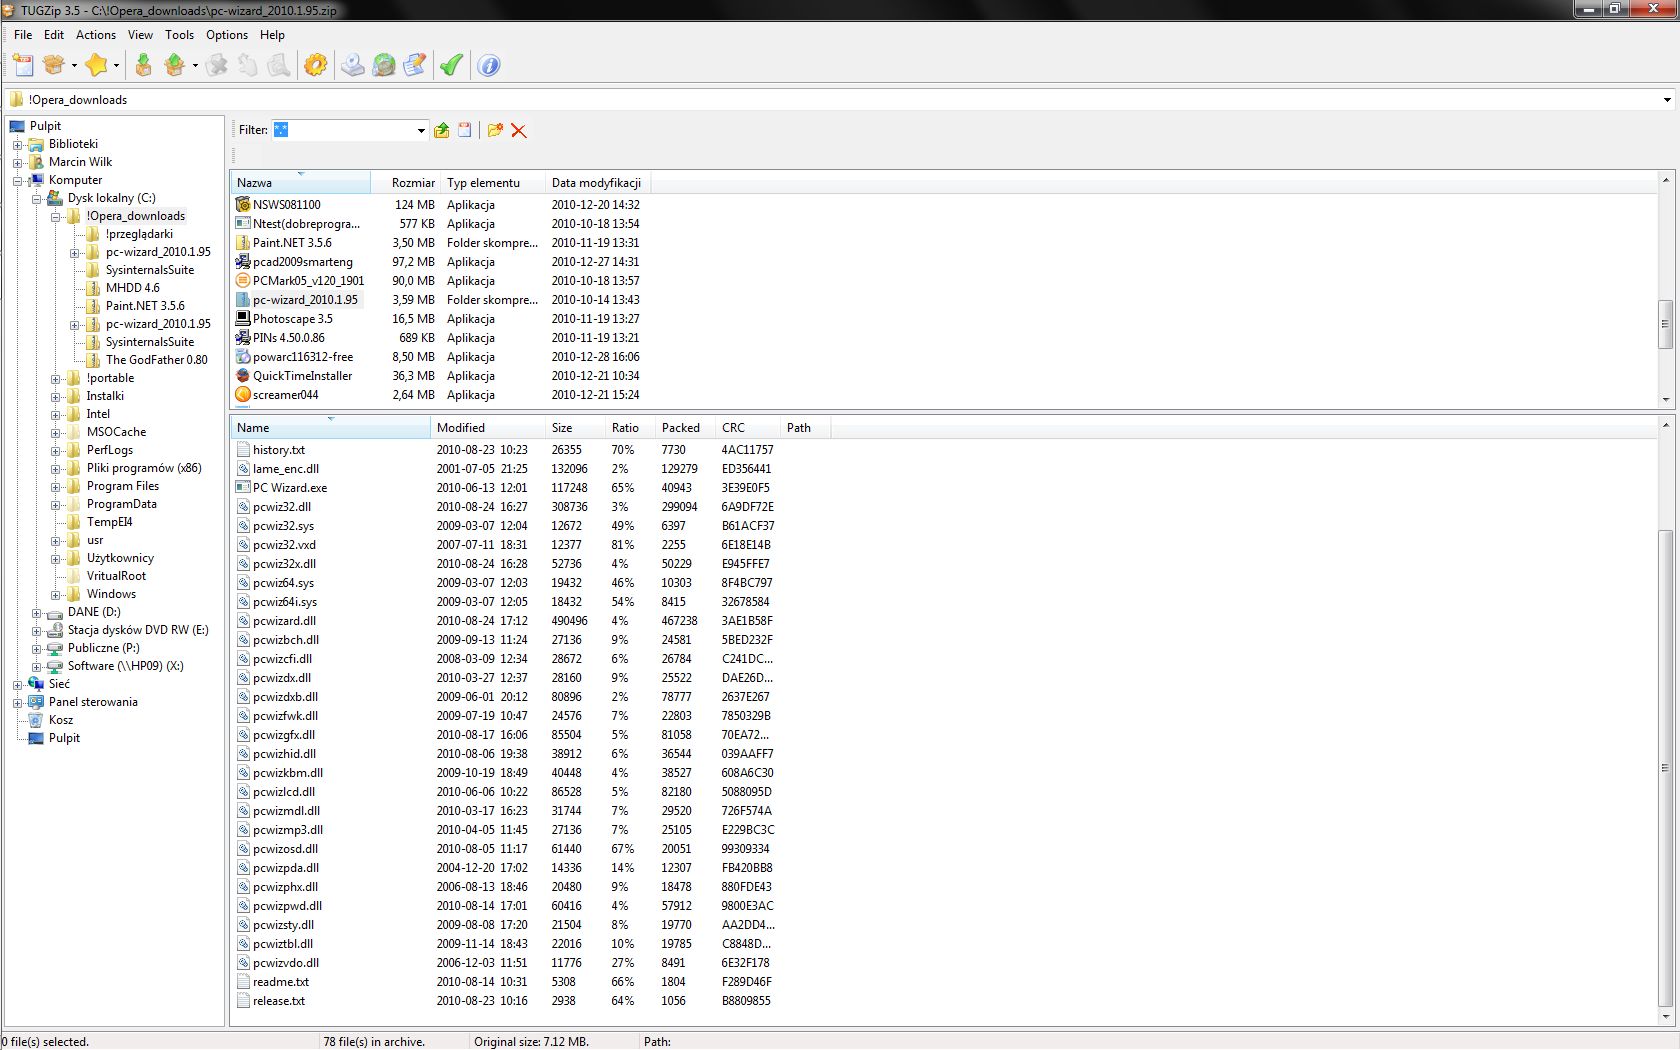Click the Add files to archive icon
The width and height of the screenshot is (1680, 1050).
[144, 65]
